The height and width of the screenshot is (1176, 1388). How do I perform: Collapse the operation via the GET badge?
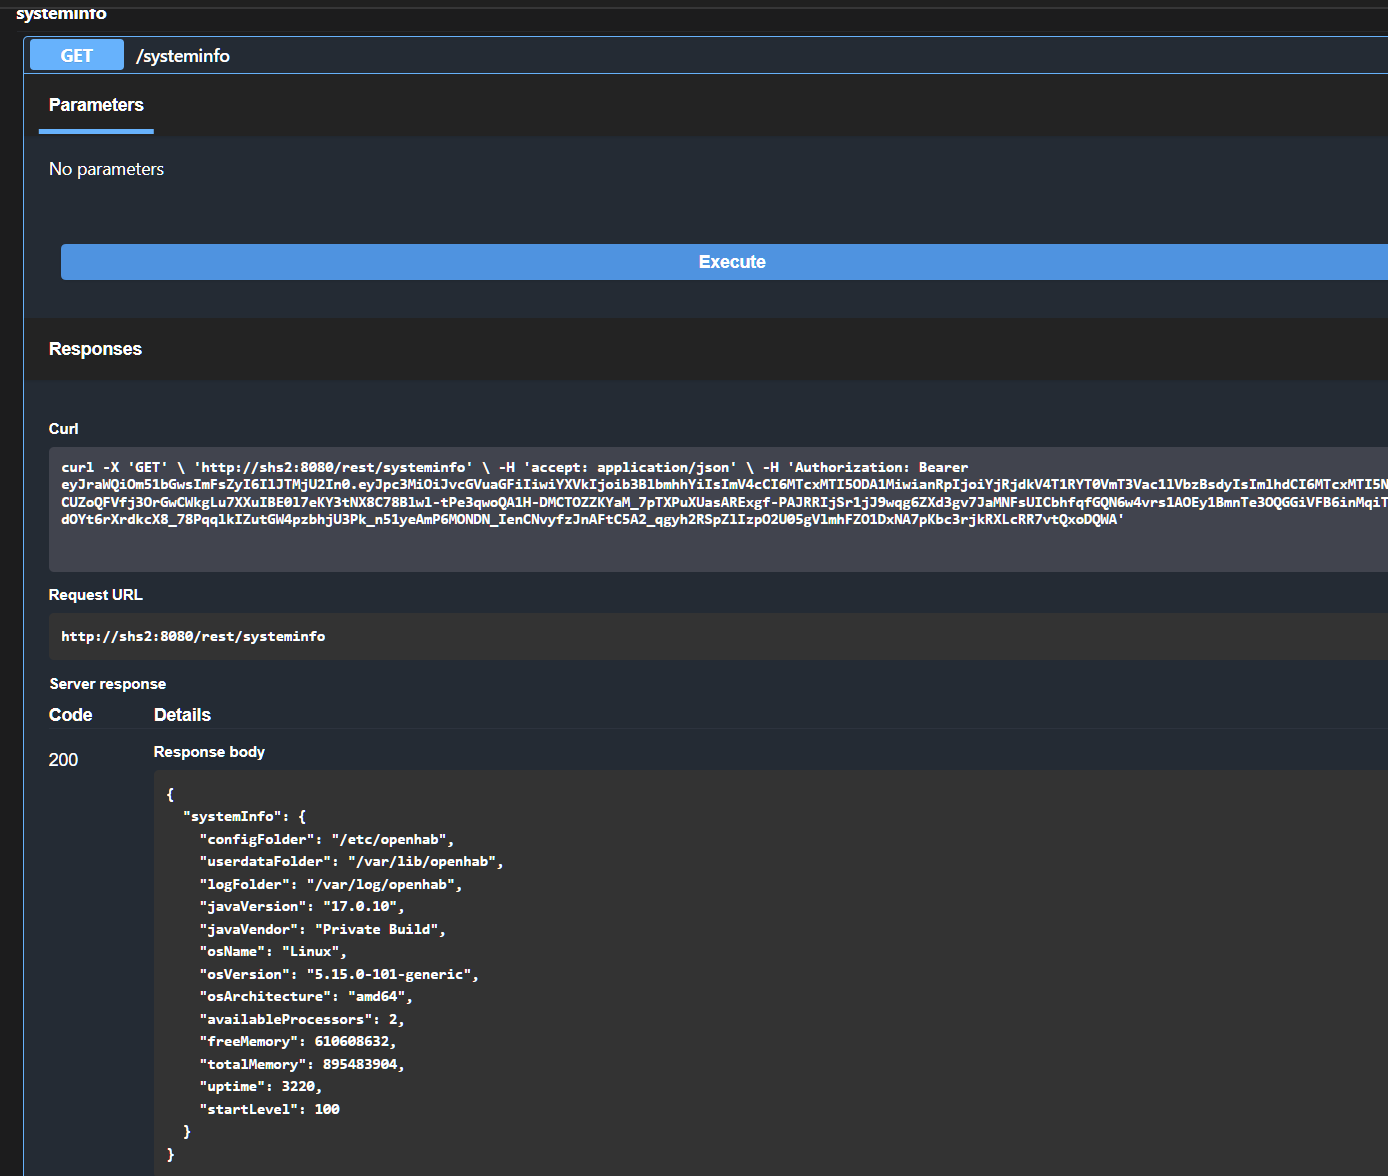pyautogui.click(x=77, y=56)
